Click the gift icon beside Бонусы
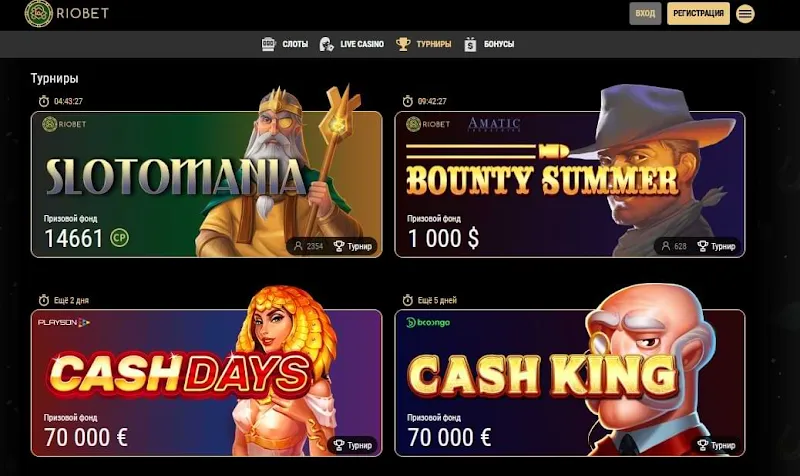800x476 pixels. [470, 44]
